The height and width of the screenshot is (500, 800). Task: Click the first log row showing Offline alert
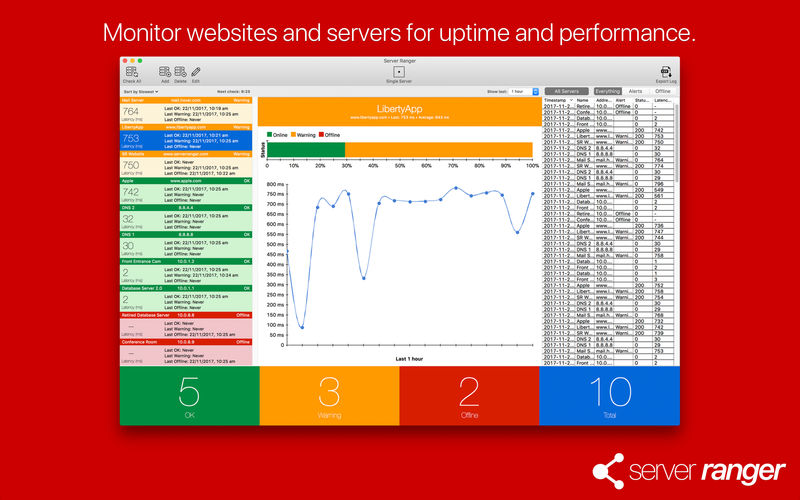click(608, 106)
